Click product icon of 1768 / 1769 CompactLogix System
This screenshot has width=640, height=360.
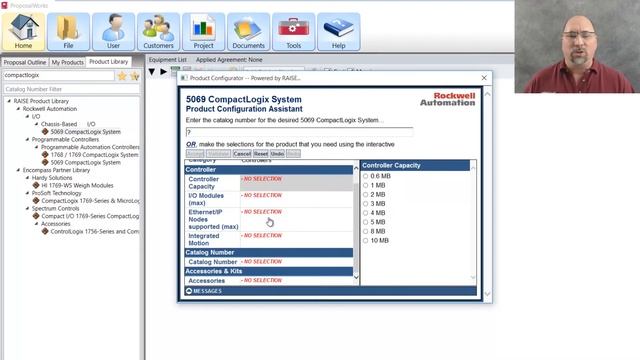pos(45,155)
